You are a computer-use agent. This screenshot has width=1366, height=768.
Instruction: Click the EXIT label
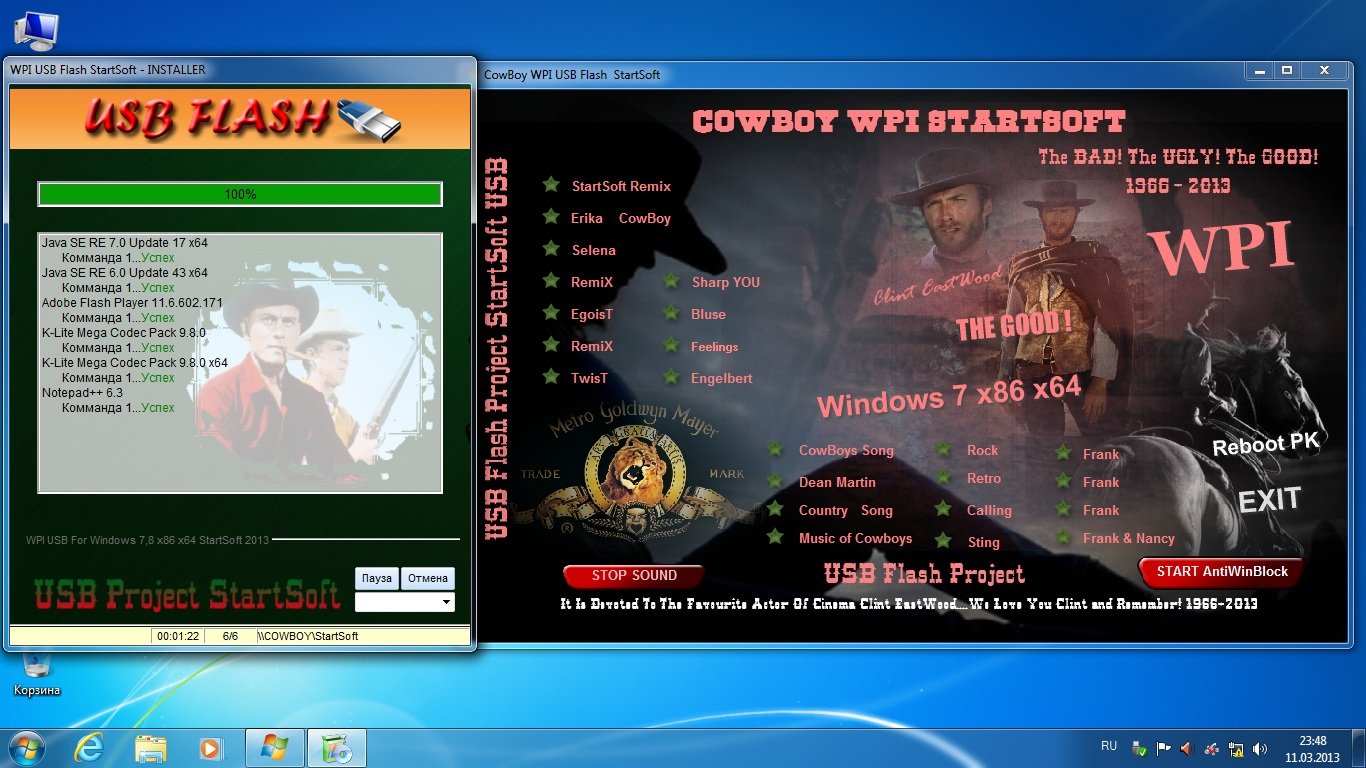[x=1270, y=500]
